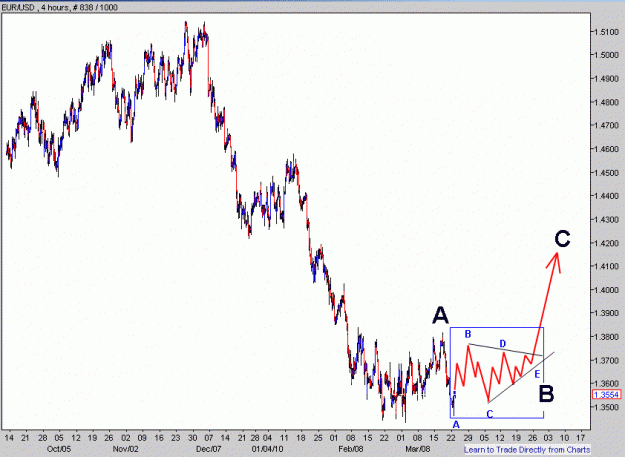625x457 pixels.
Task: Select the Feb/08 month label on time axis
Action: [351, 449]
